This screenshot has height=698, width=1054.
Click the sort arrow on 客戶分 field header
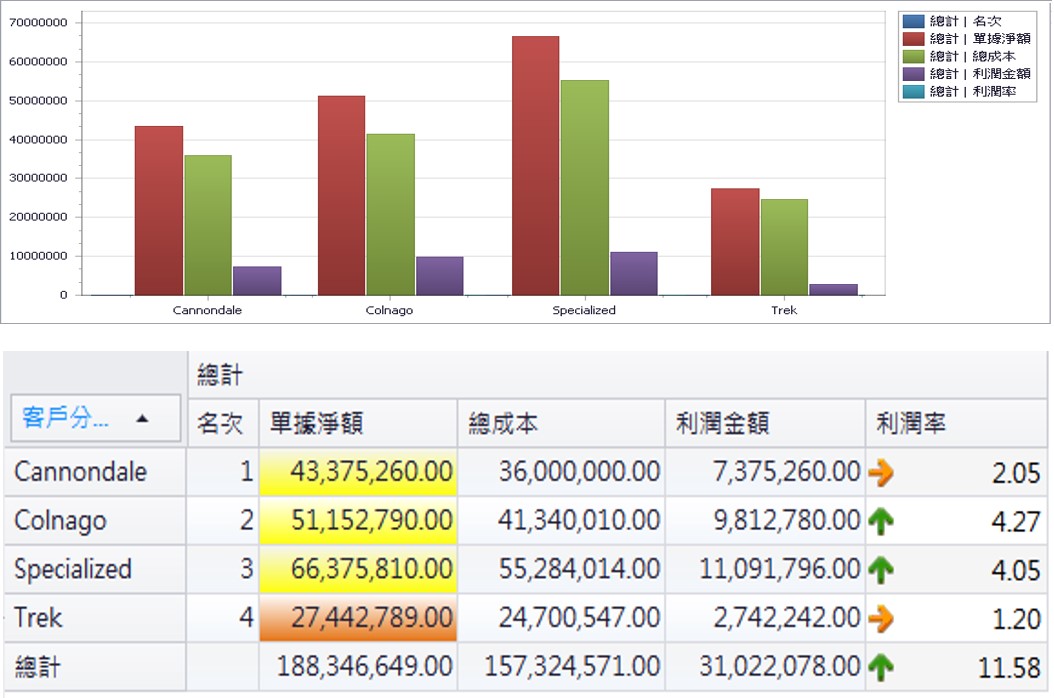point(142,419)
